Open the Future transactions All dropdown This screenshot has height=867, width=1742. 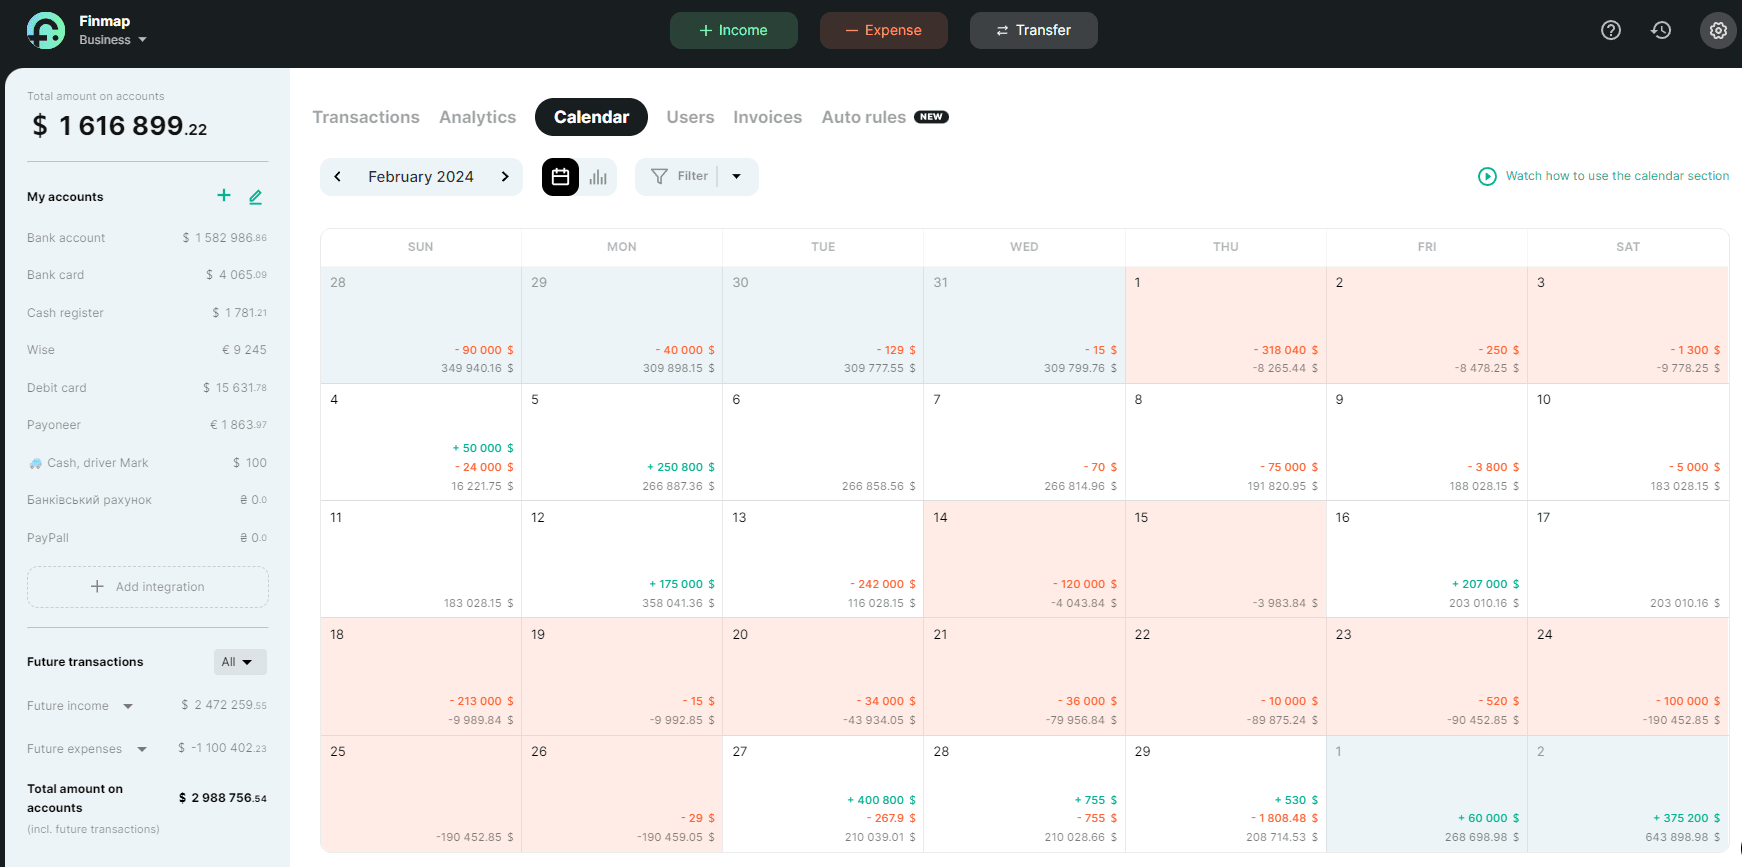240,662
